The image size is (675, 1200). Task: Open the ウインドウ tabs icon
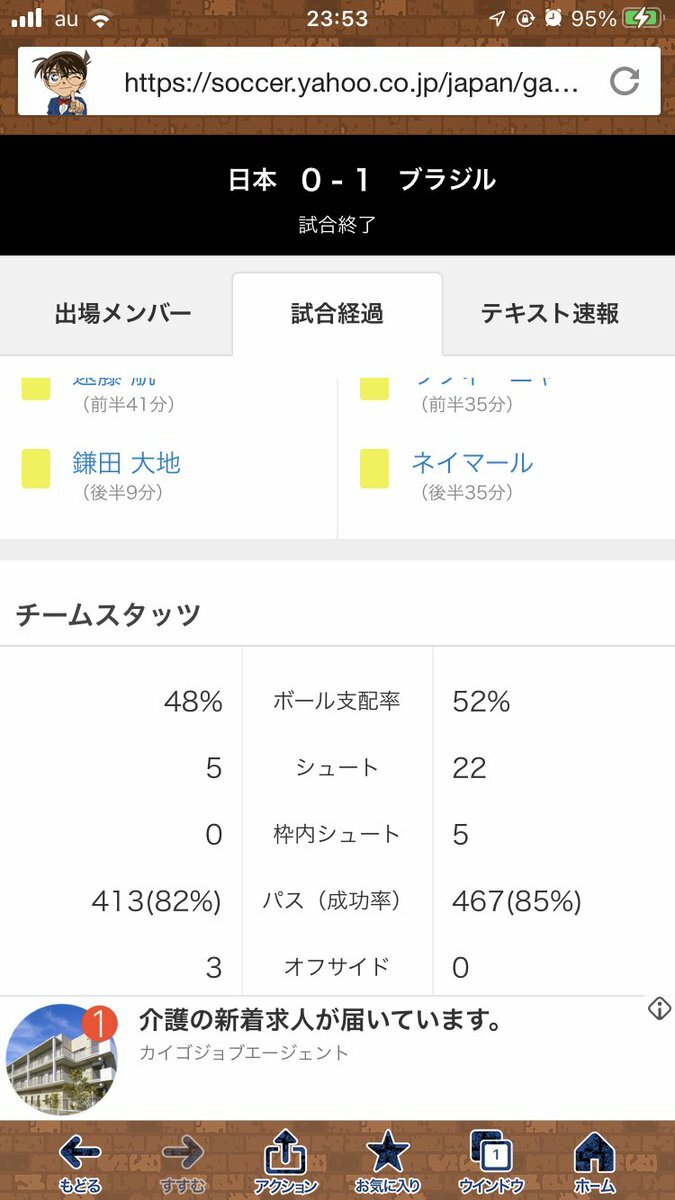[491, 1155]
